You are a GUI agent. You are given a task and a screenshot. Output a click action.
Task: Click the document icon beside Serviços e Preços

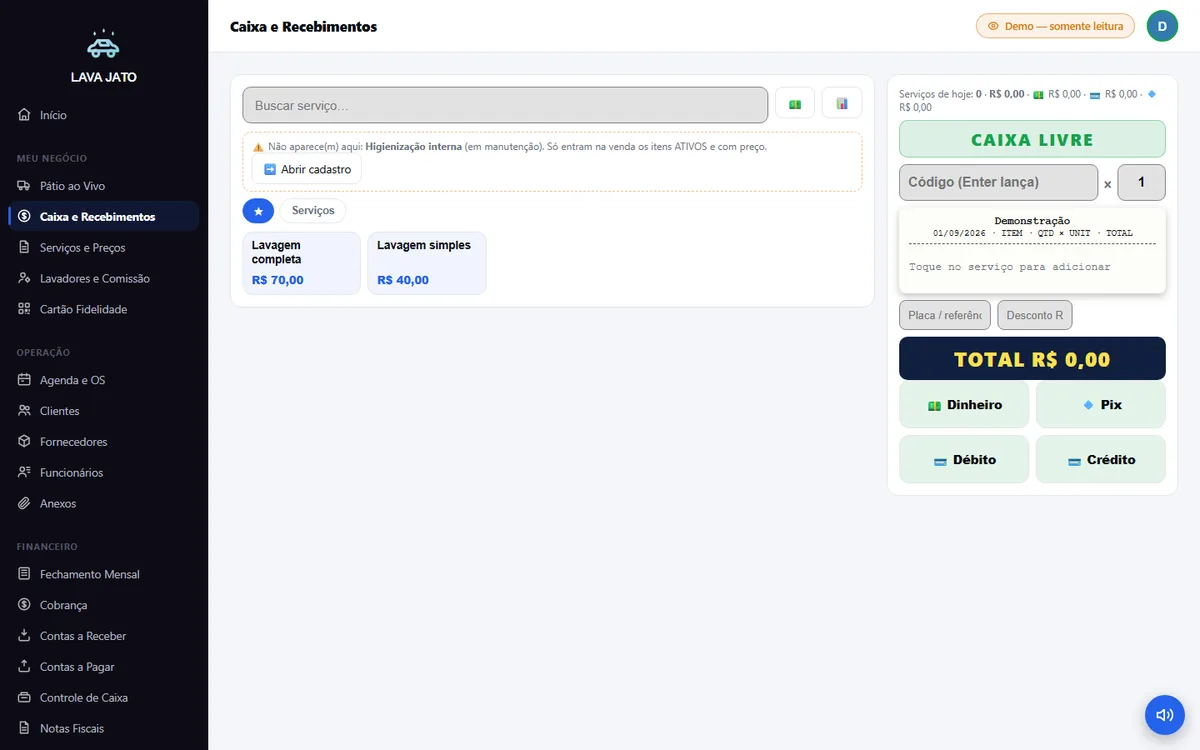click(24, 247)
